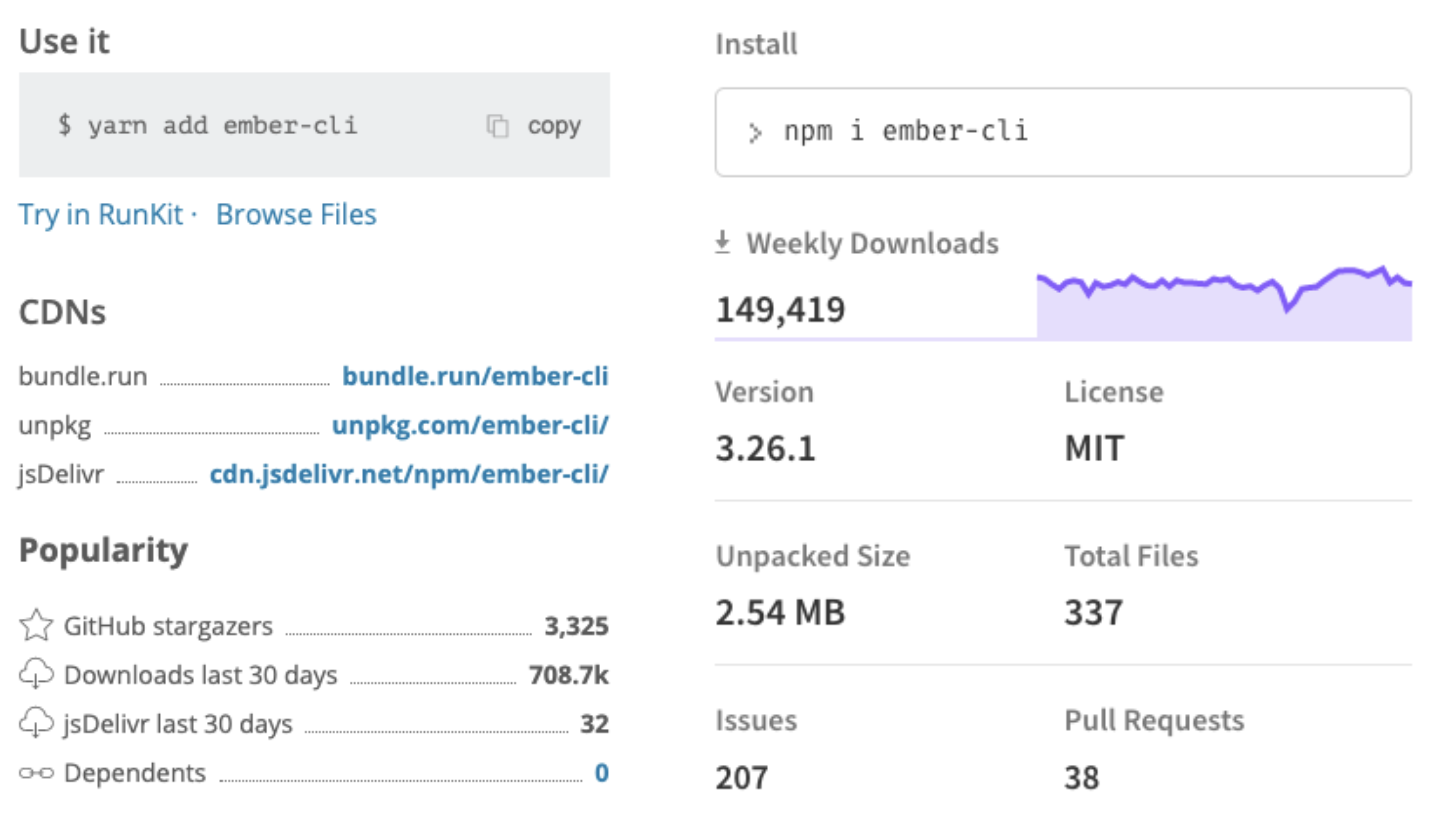Click the Pull Requests count 38
The height and width of the screenshot is (827, 1451).
(1082, 777)
